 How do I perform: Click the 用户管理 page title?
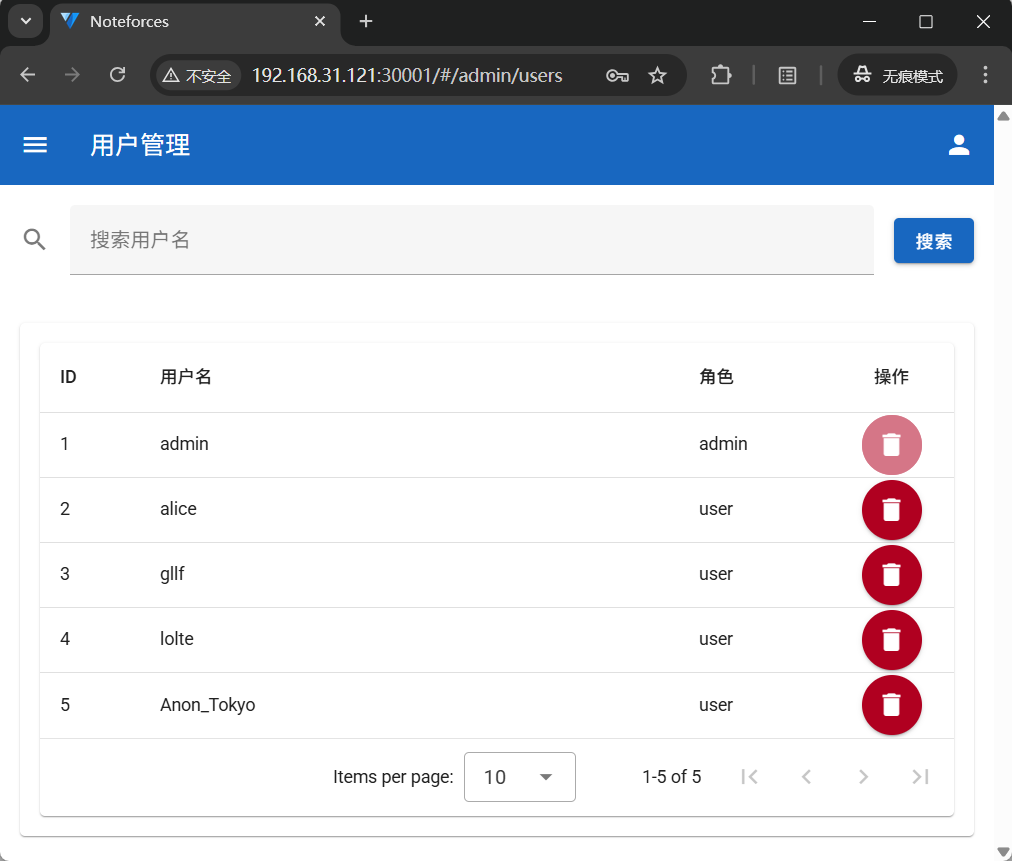point(140,145)
